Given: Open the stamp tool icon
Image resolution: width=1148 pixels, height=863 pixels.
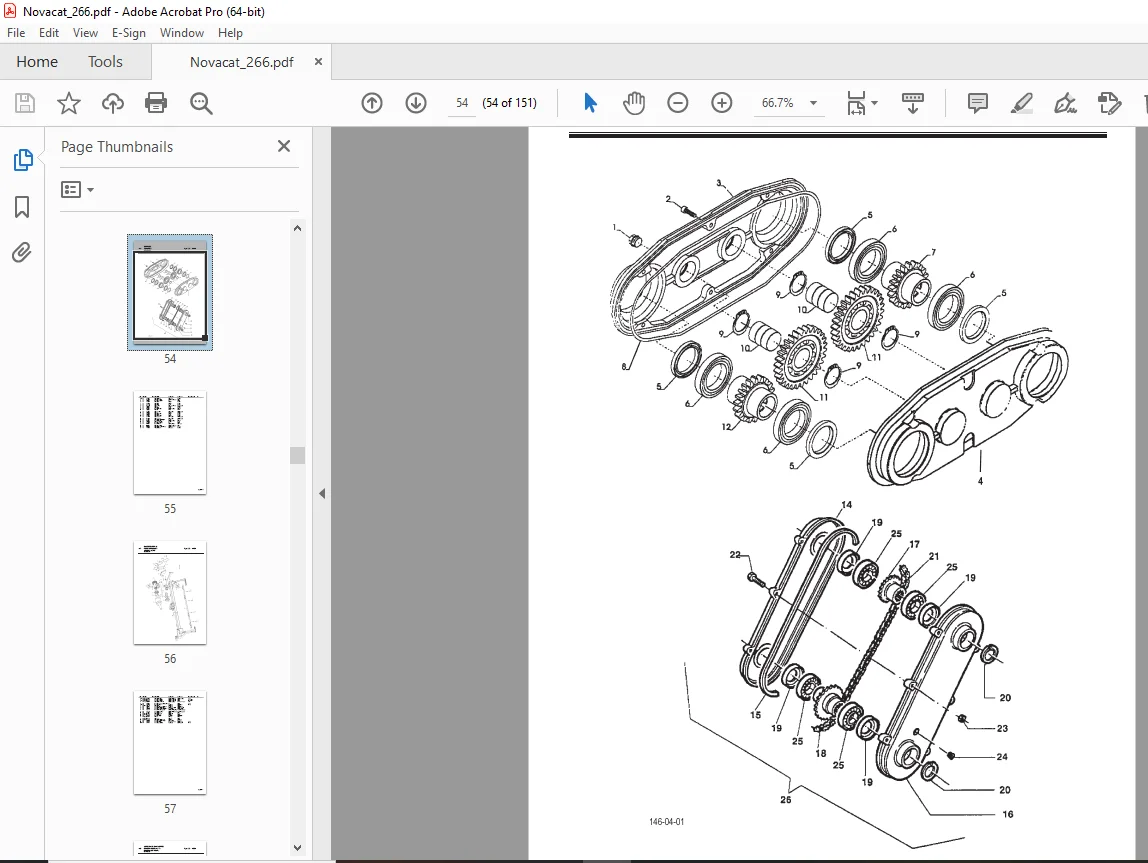Looking at the screenshot, I should click(1109, 103).
